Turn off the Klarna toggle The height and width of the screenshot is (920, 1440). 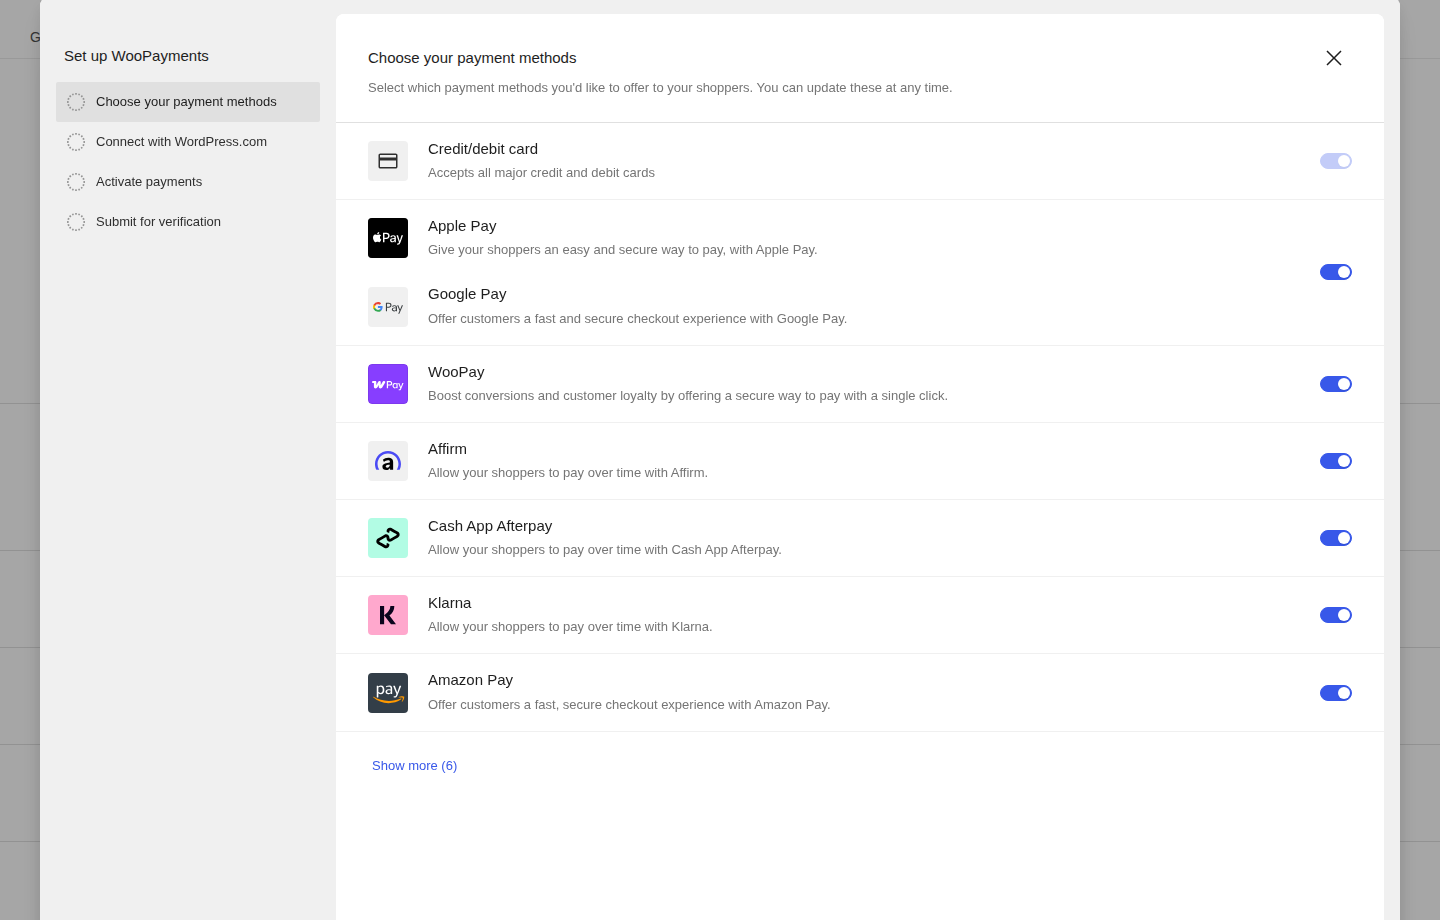click(x=1336, y=615)
